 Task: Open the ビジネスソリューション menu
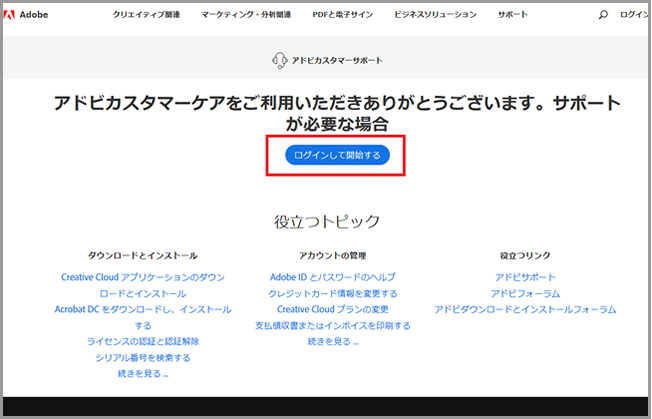(x=435, y=15)
